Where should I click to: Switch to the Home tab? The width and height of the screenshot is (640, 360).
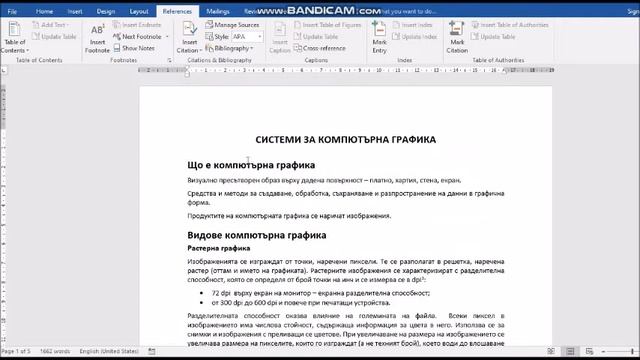click(x=44, y=11)
